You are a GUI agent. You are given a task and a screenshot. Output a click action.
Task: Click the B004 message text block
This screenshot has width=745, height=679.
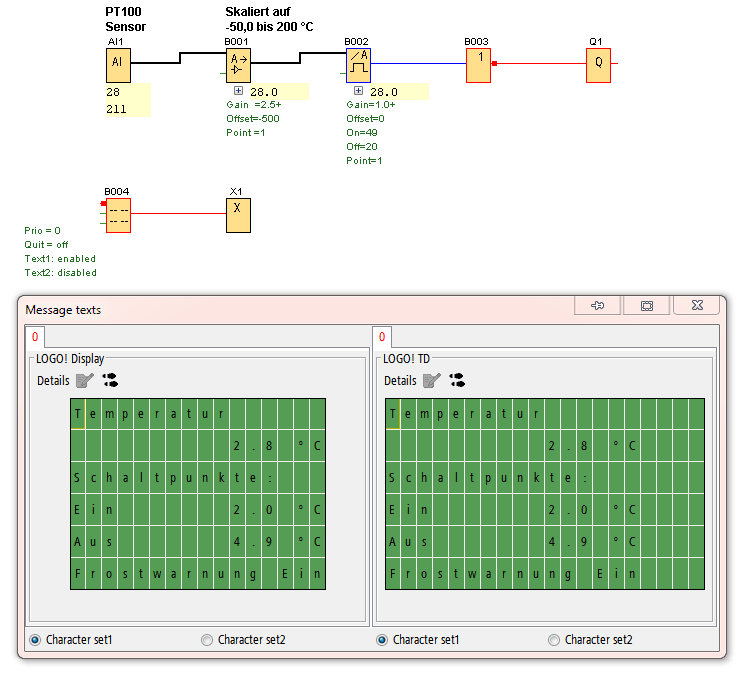coord(118,215)
